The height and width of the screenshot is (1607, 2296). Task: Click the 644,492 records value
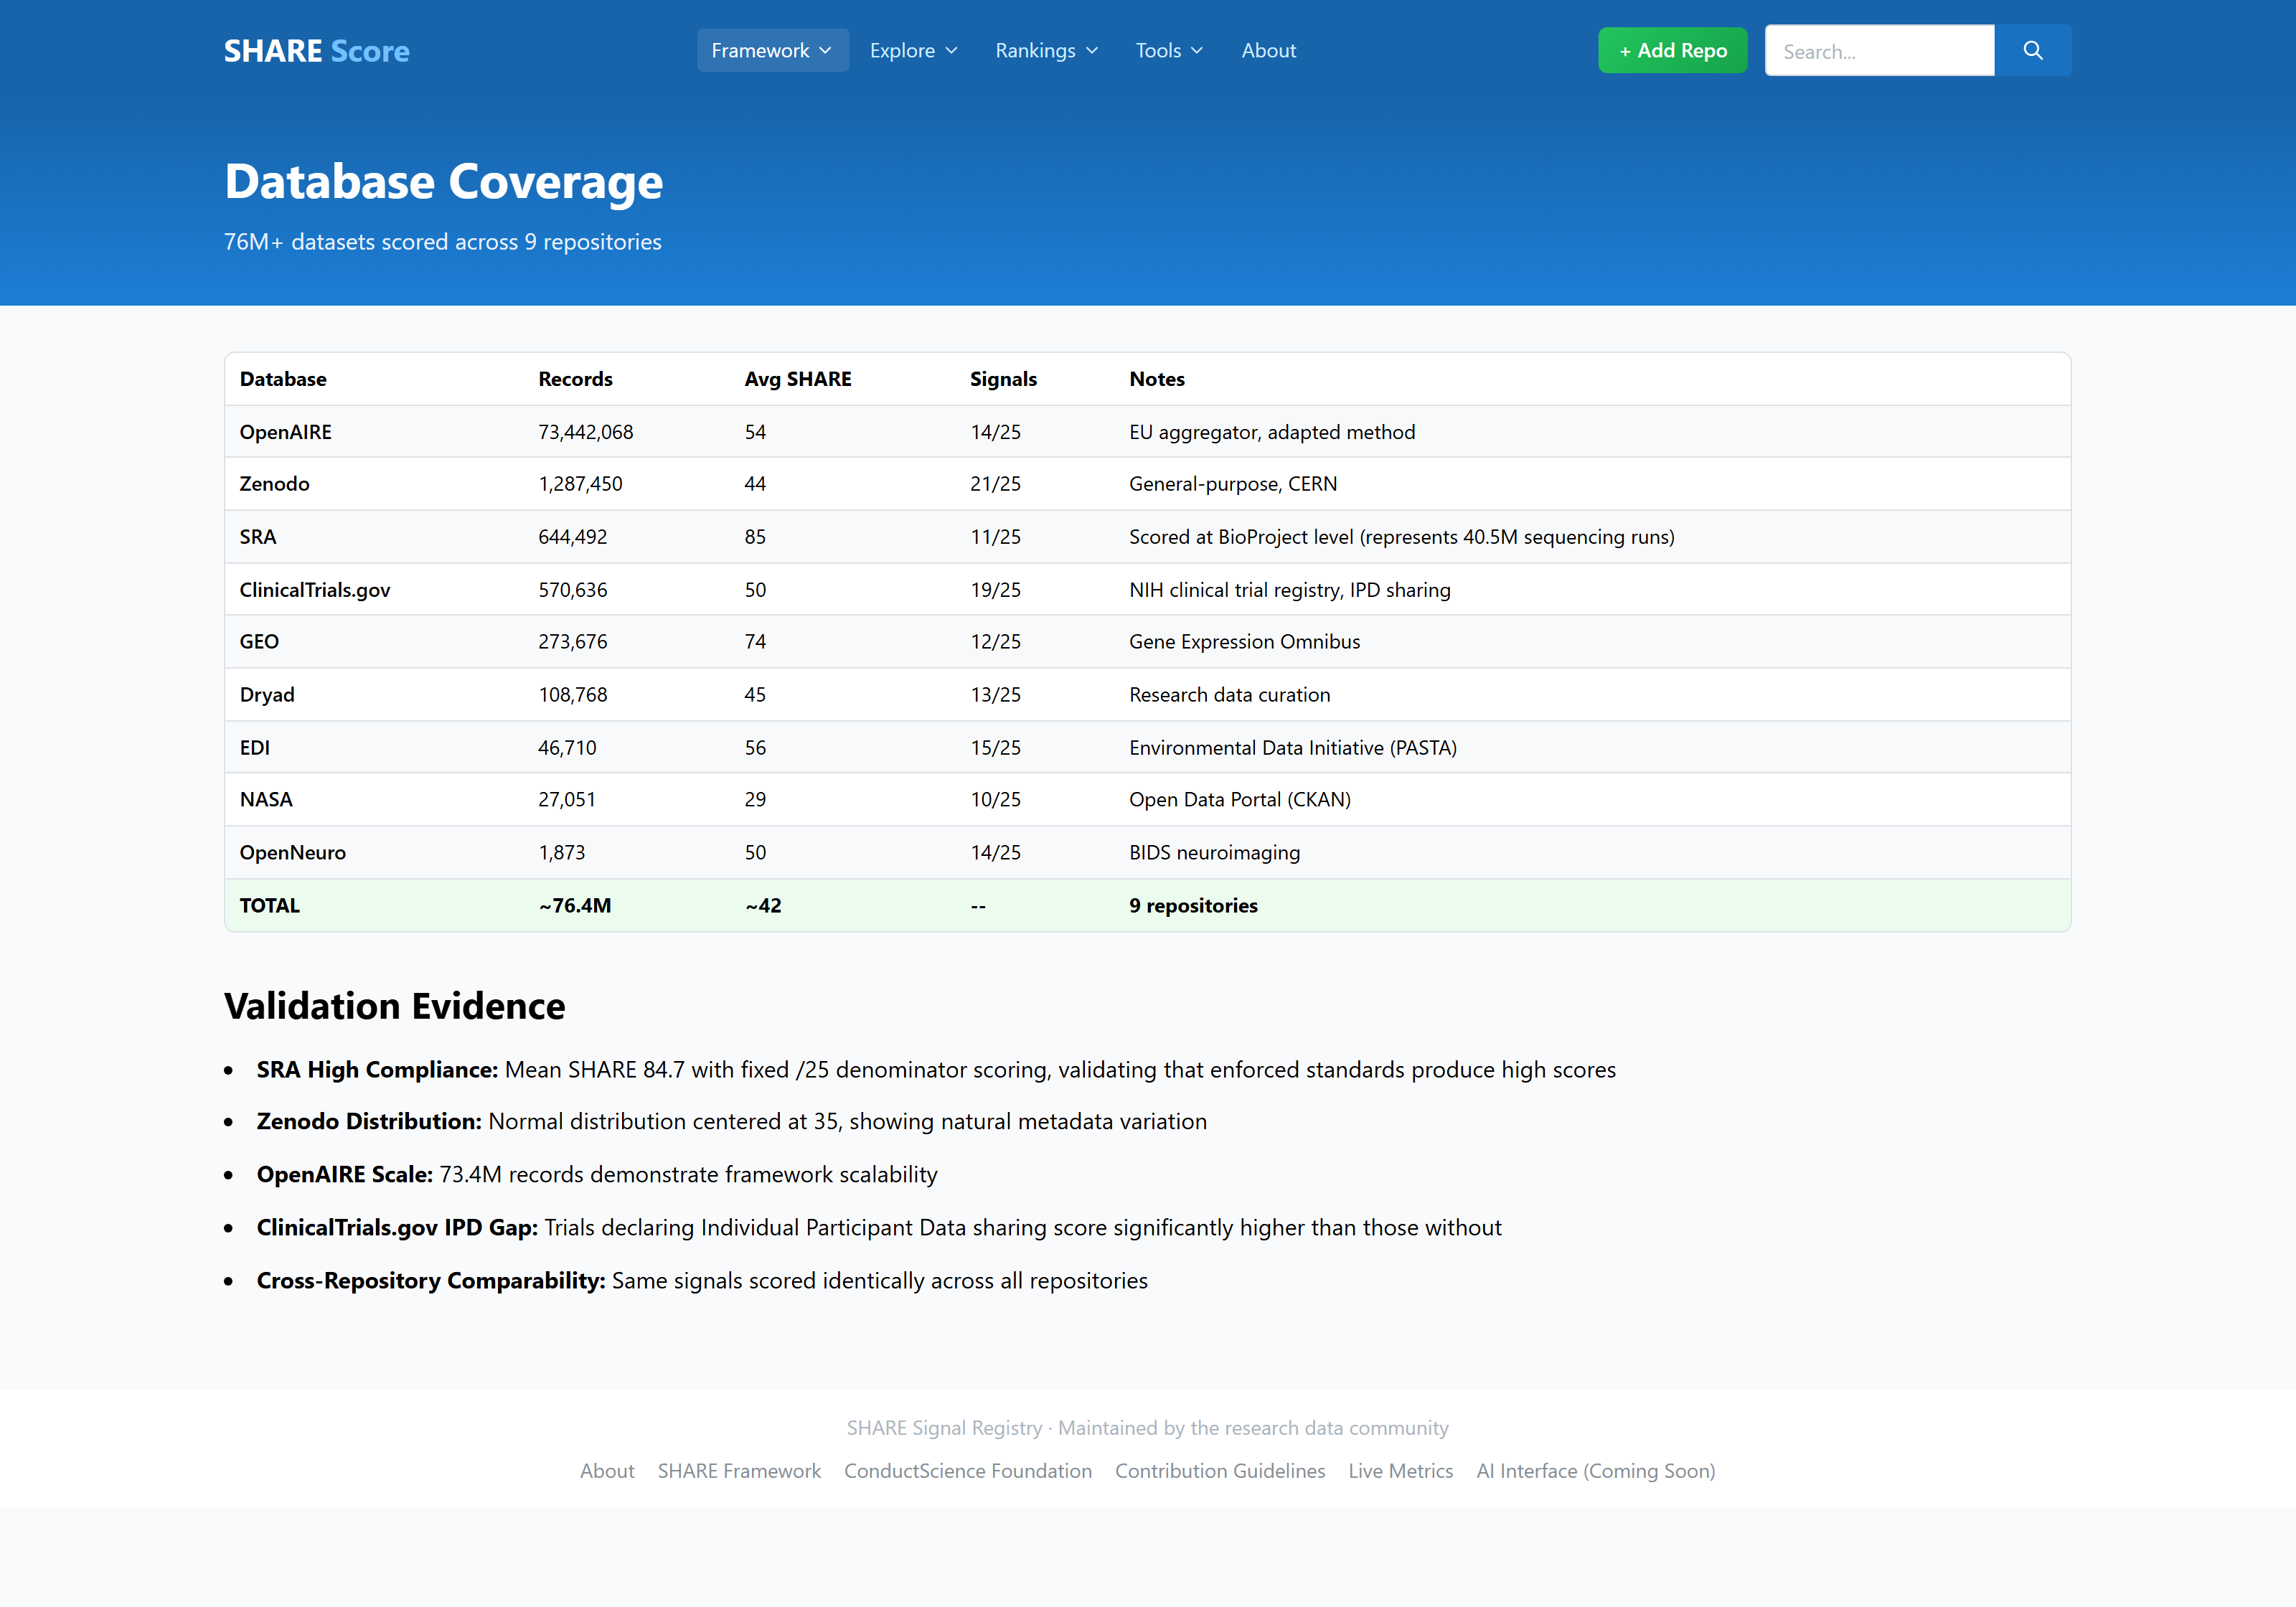pyautogui.click(x=573, y=537)
